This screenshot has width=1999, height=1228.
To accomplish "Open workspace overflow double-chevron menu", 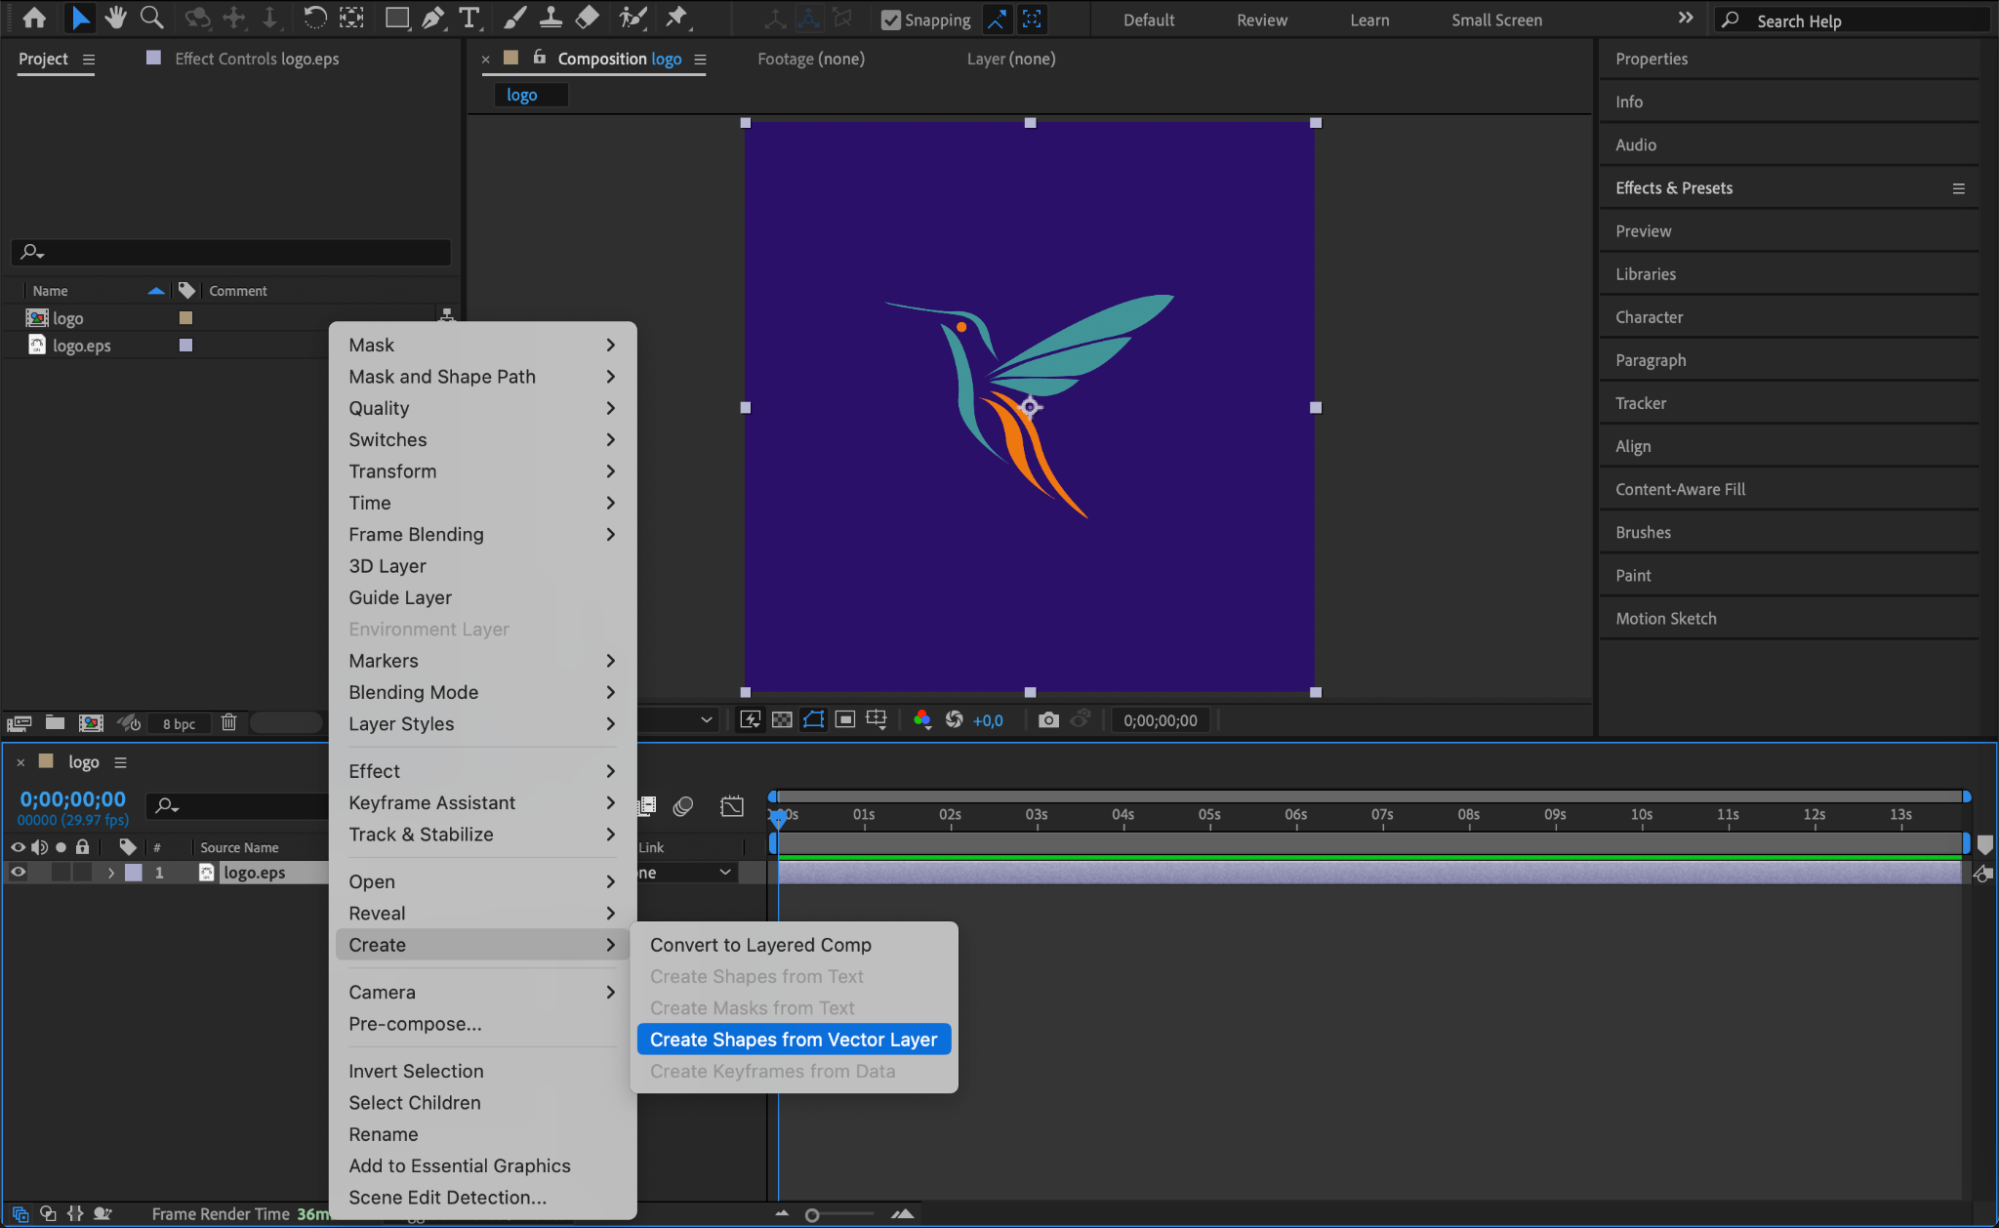I will click(1685, 18).
